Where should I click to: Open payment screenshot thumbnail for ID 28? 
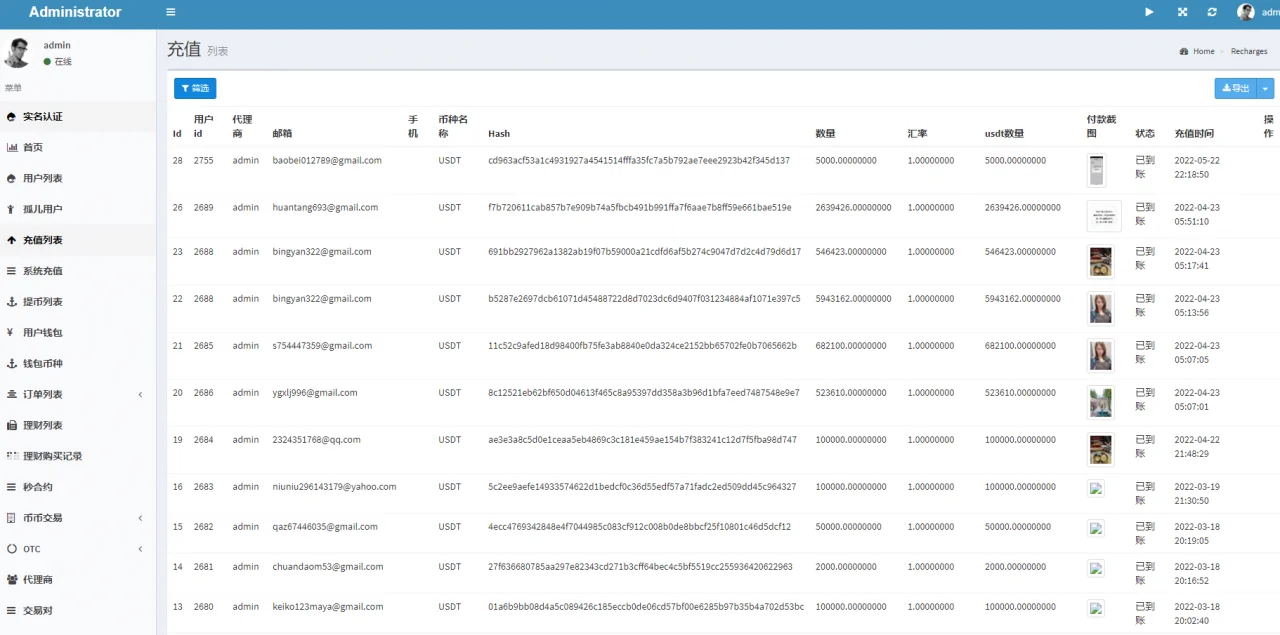1096,170
